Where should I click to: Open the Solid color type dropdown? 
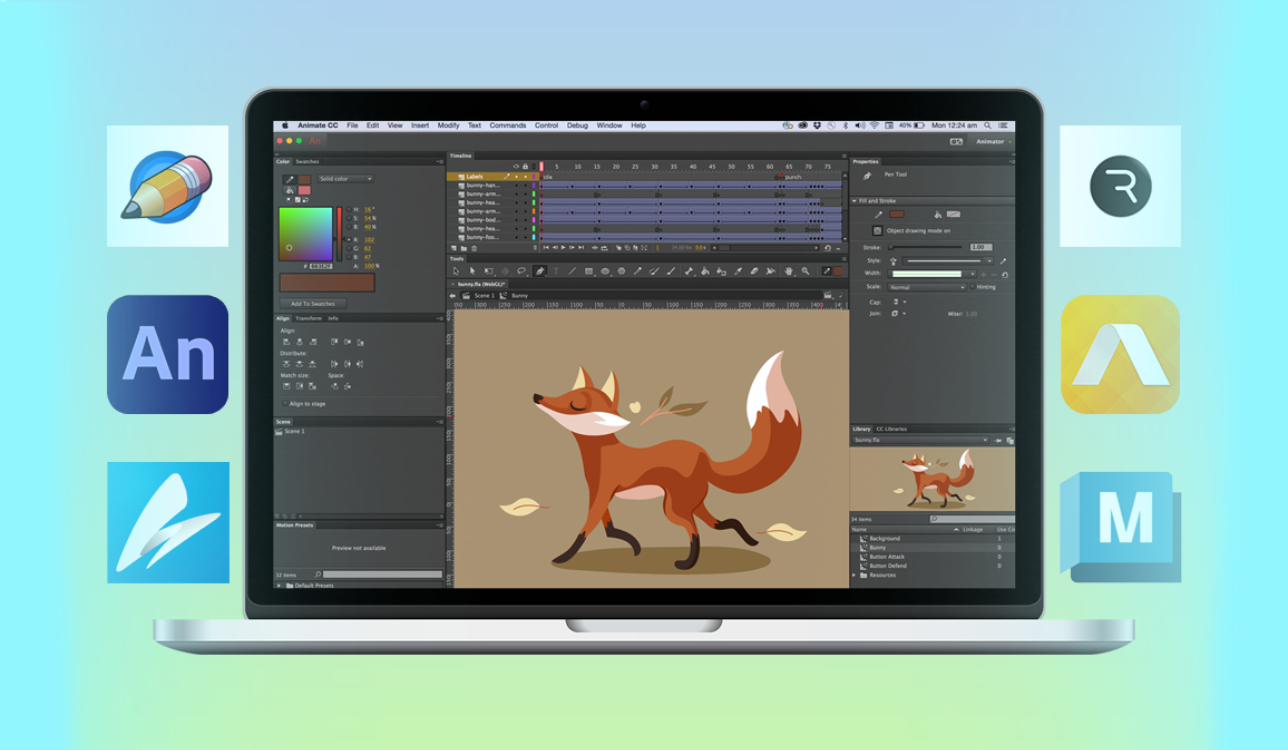345,179
